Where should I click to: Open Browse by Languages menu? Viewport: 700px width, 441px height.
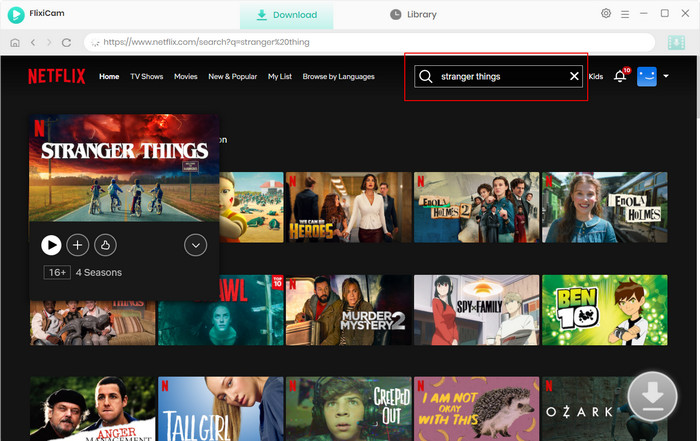pos(338,77)
